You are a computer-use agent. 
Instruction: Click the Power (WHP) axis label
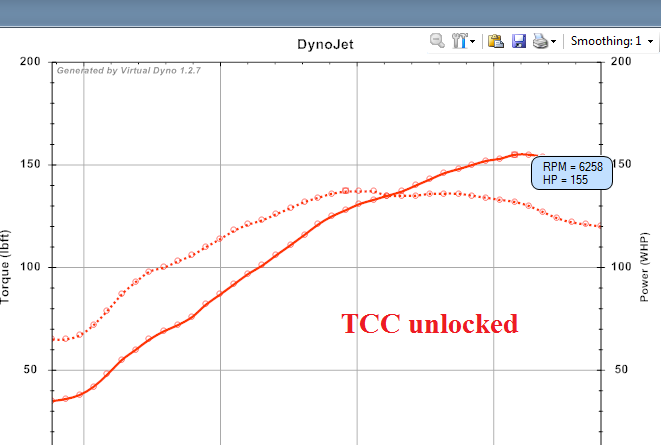[644, 267]
